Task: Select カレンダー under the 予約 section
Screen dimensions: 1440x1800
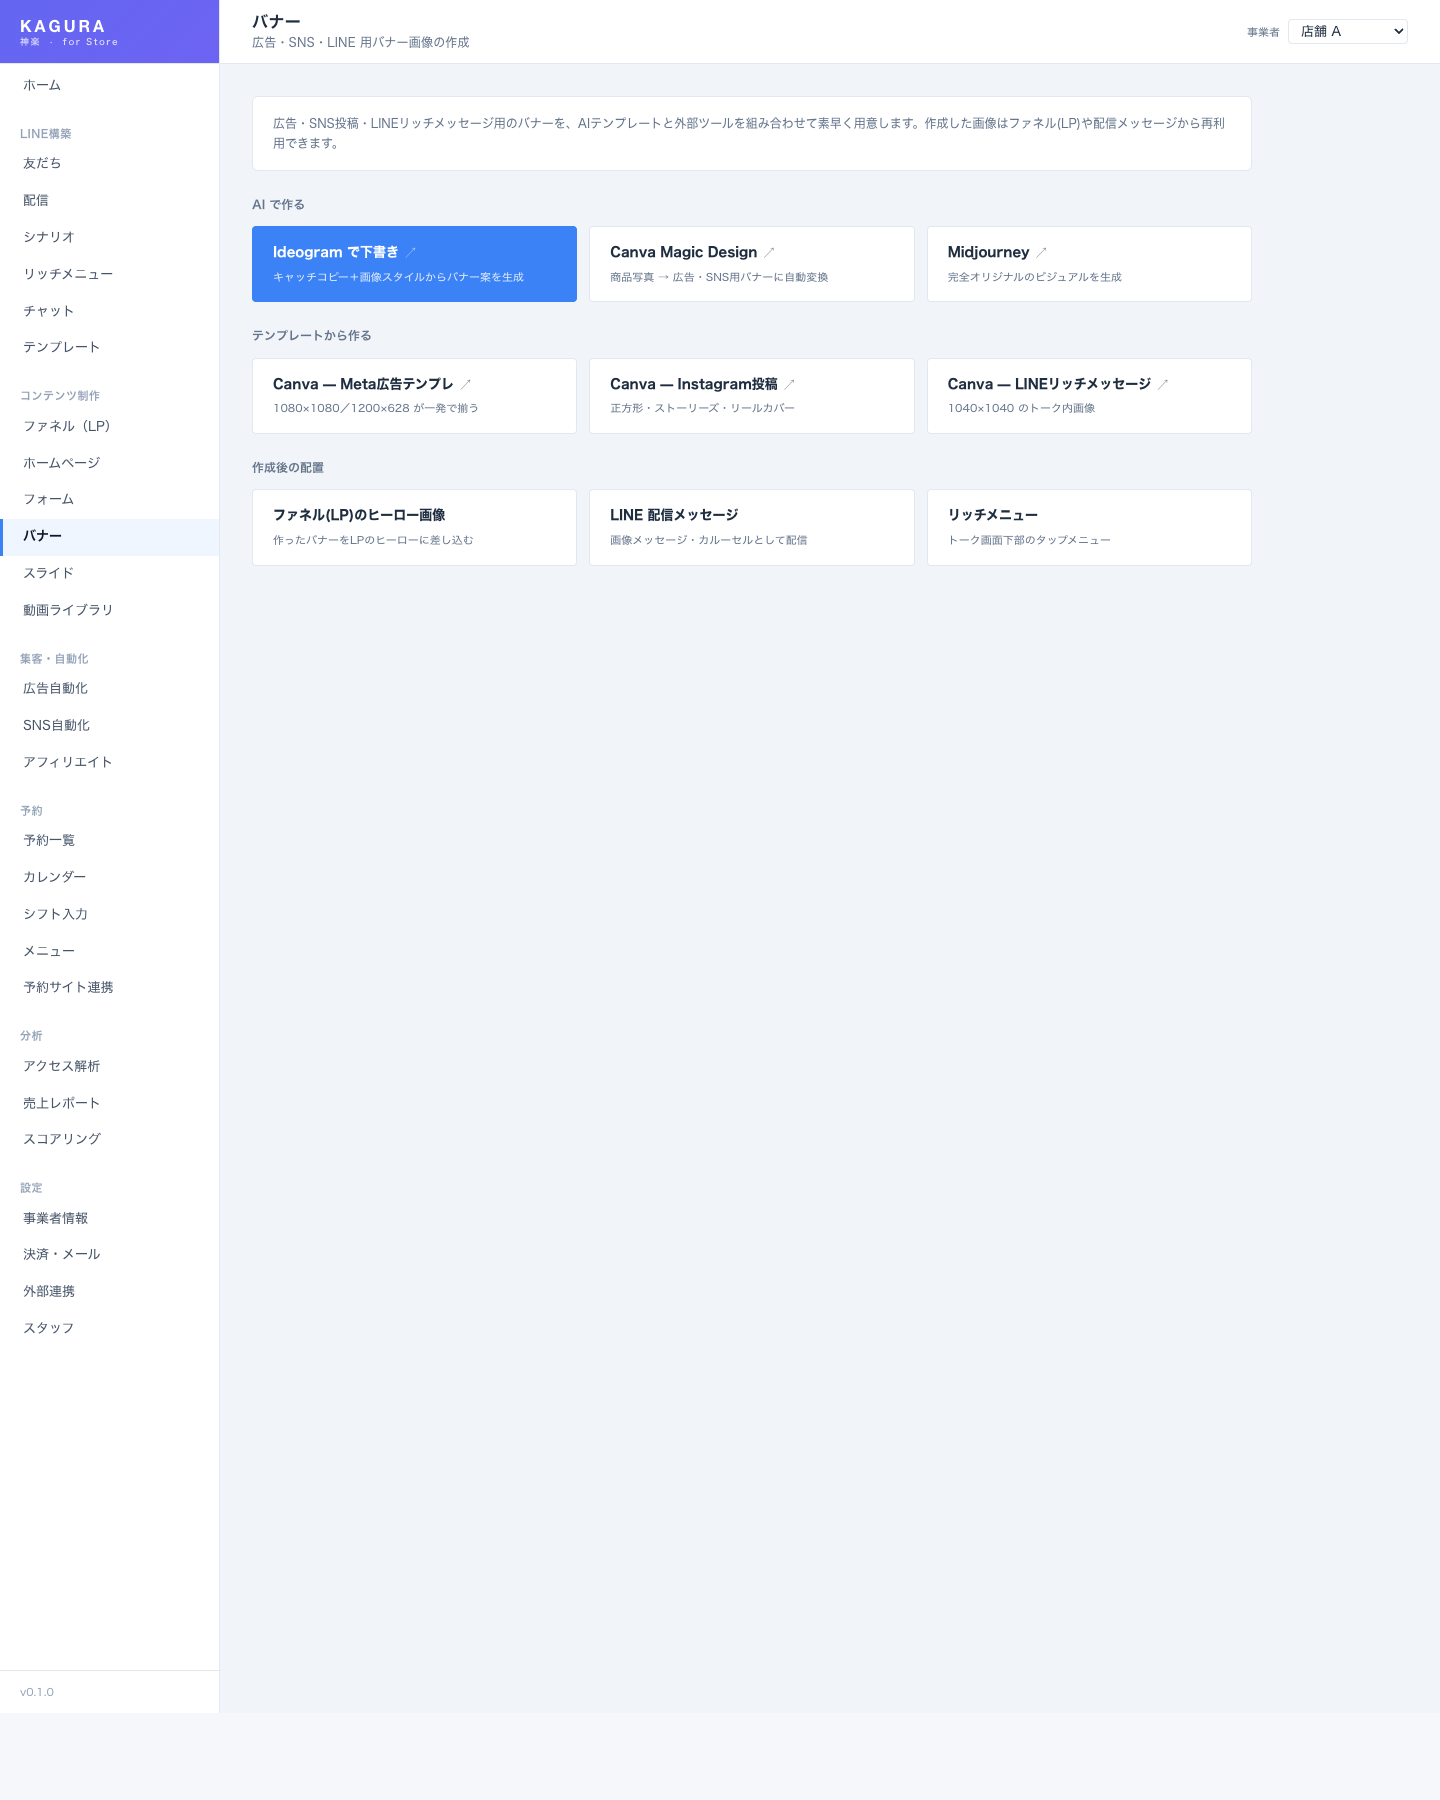Action: (55, 877)
